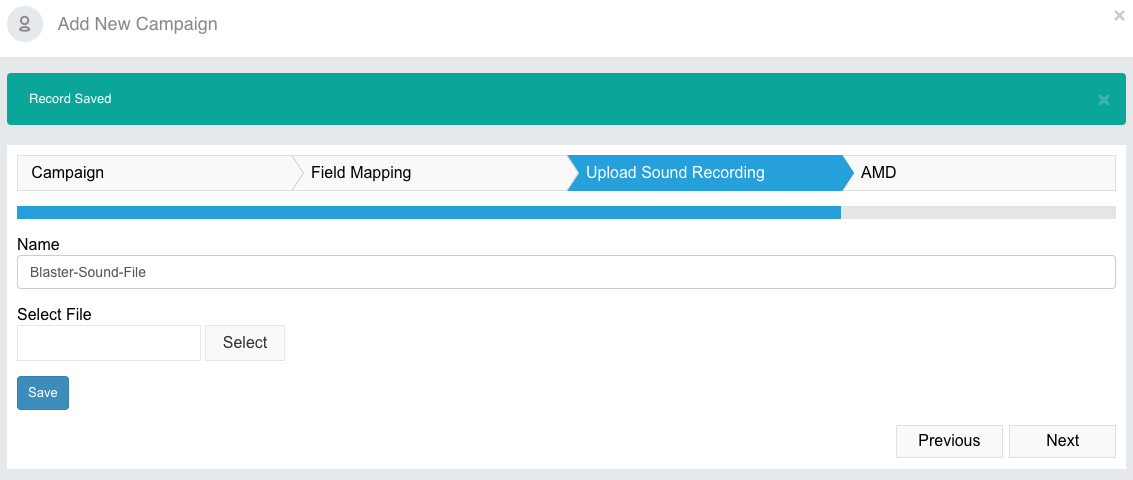Click the Record Saved message text
This screenshot has width=1133, height=480.
click(70, 99)
